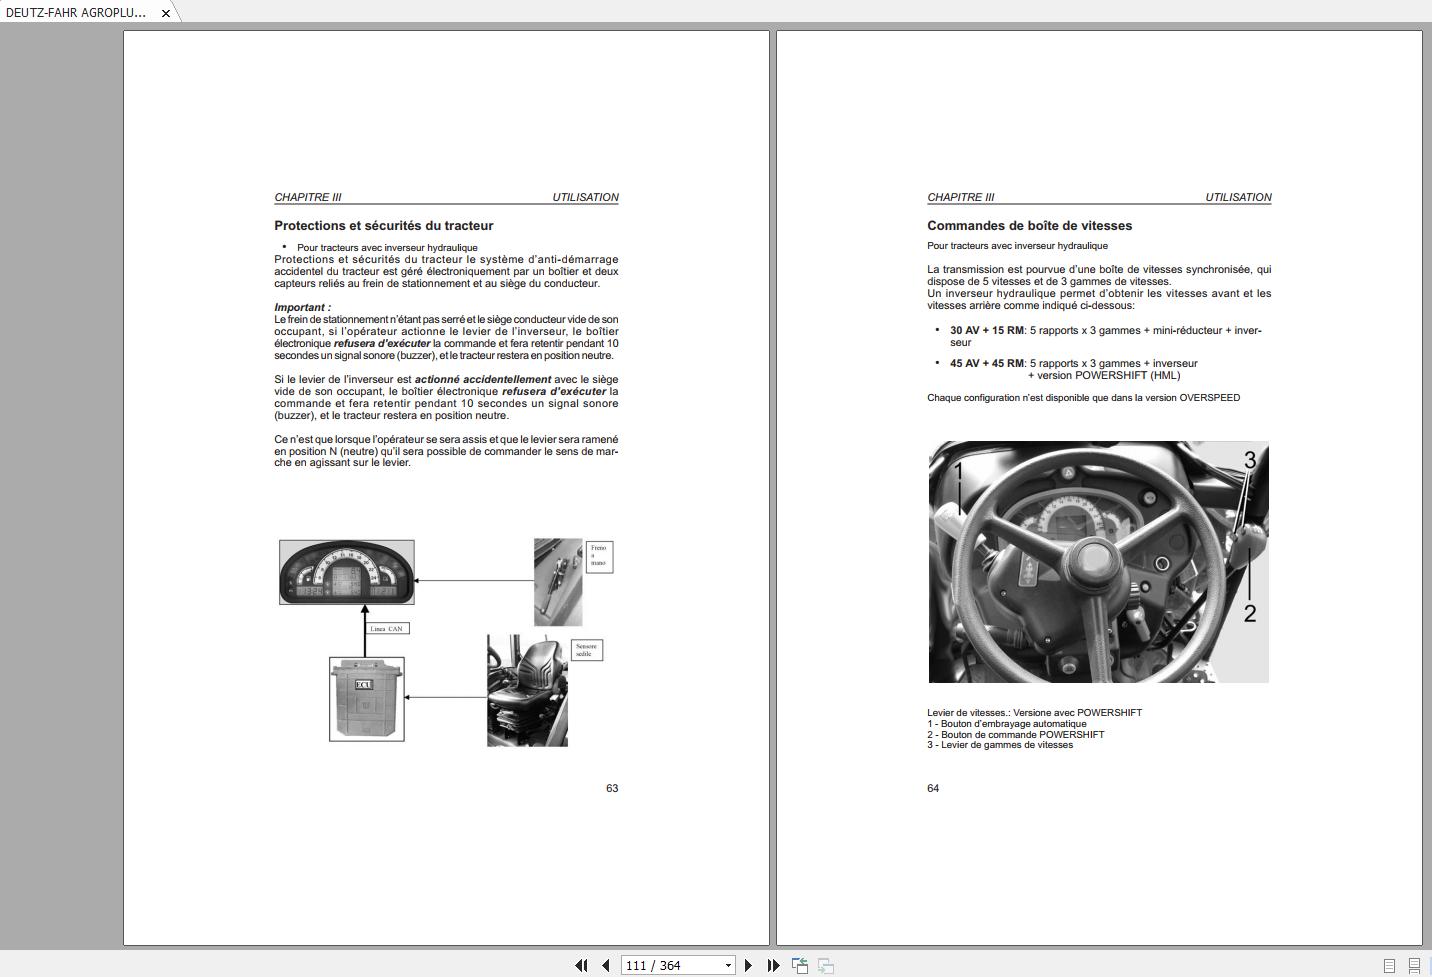Go to the first page of the document
1432x977 pixels.
581,965
